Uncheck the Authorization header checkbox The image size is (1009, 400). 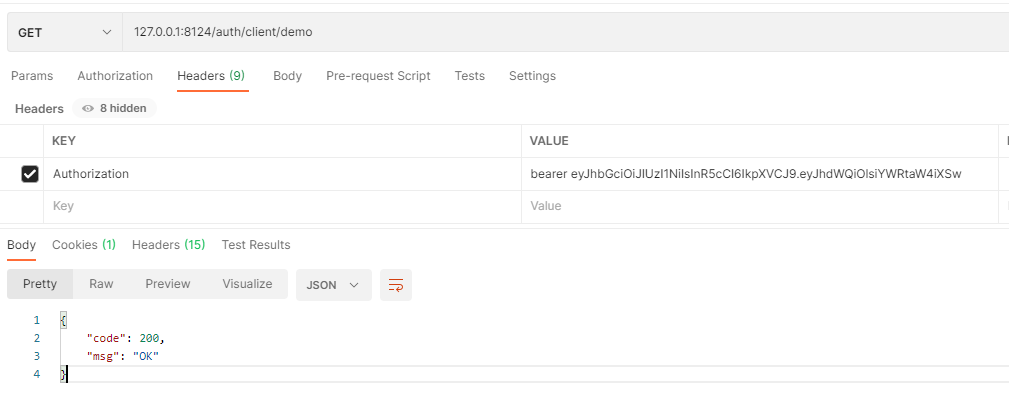[30, 174]
